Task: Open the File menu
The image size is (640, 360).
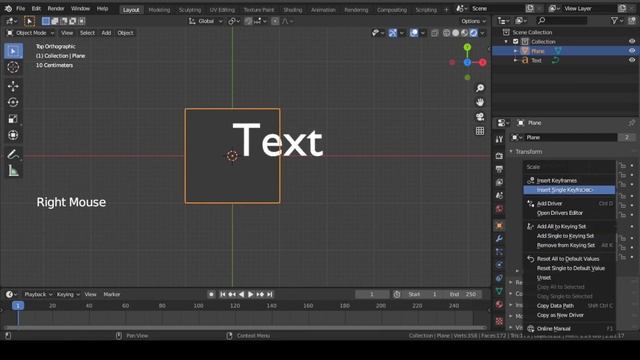Action: pyautogui.click(x=20, y=9)
